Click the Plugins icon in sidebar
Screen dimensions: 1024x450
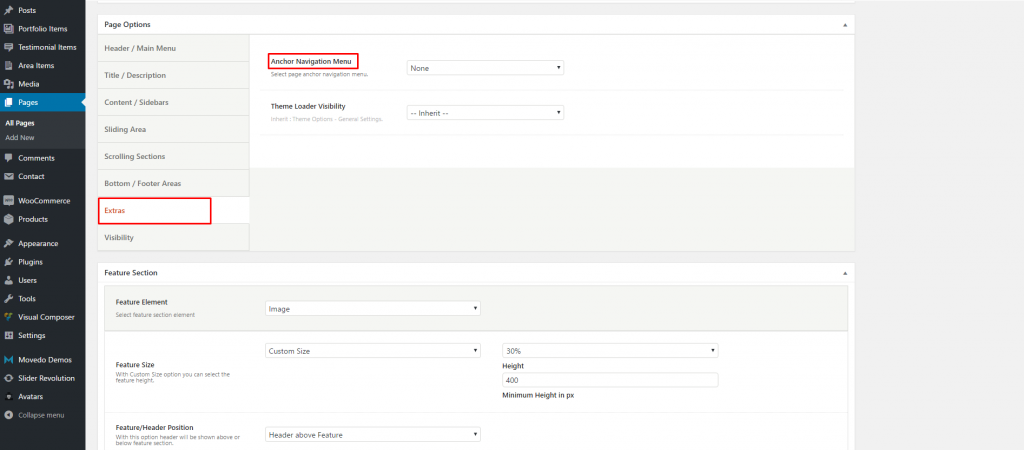pyautogui.click(x=9, y=262)
